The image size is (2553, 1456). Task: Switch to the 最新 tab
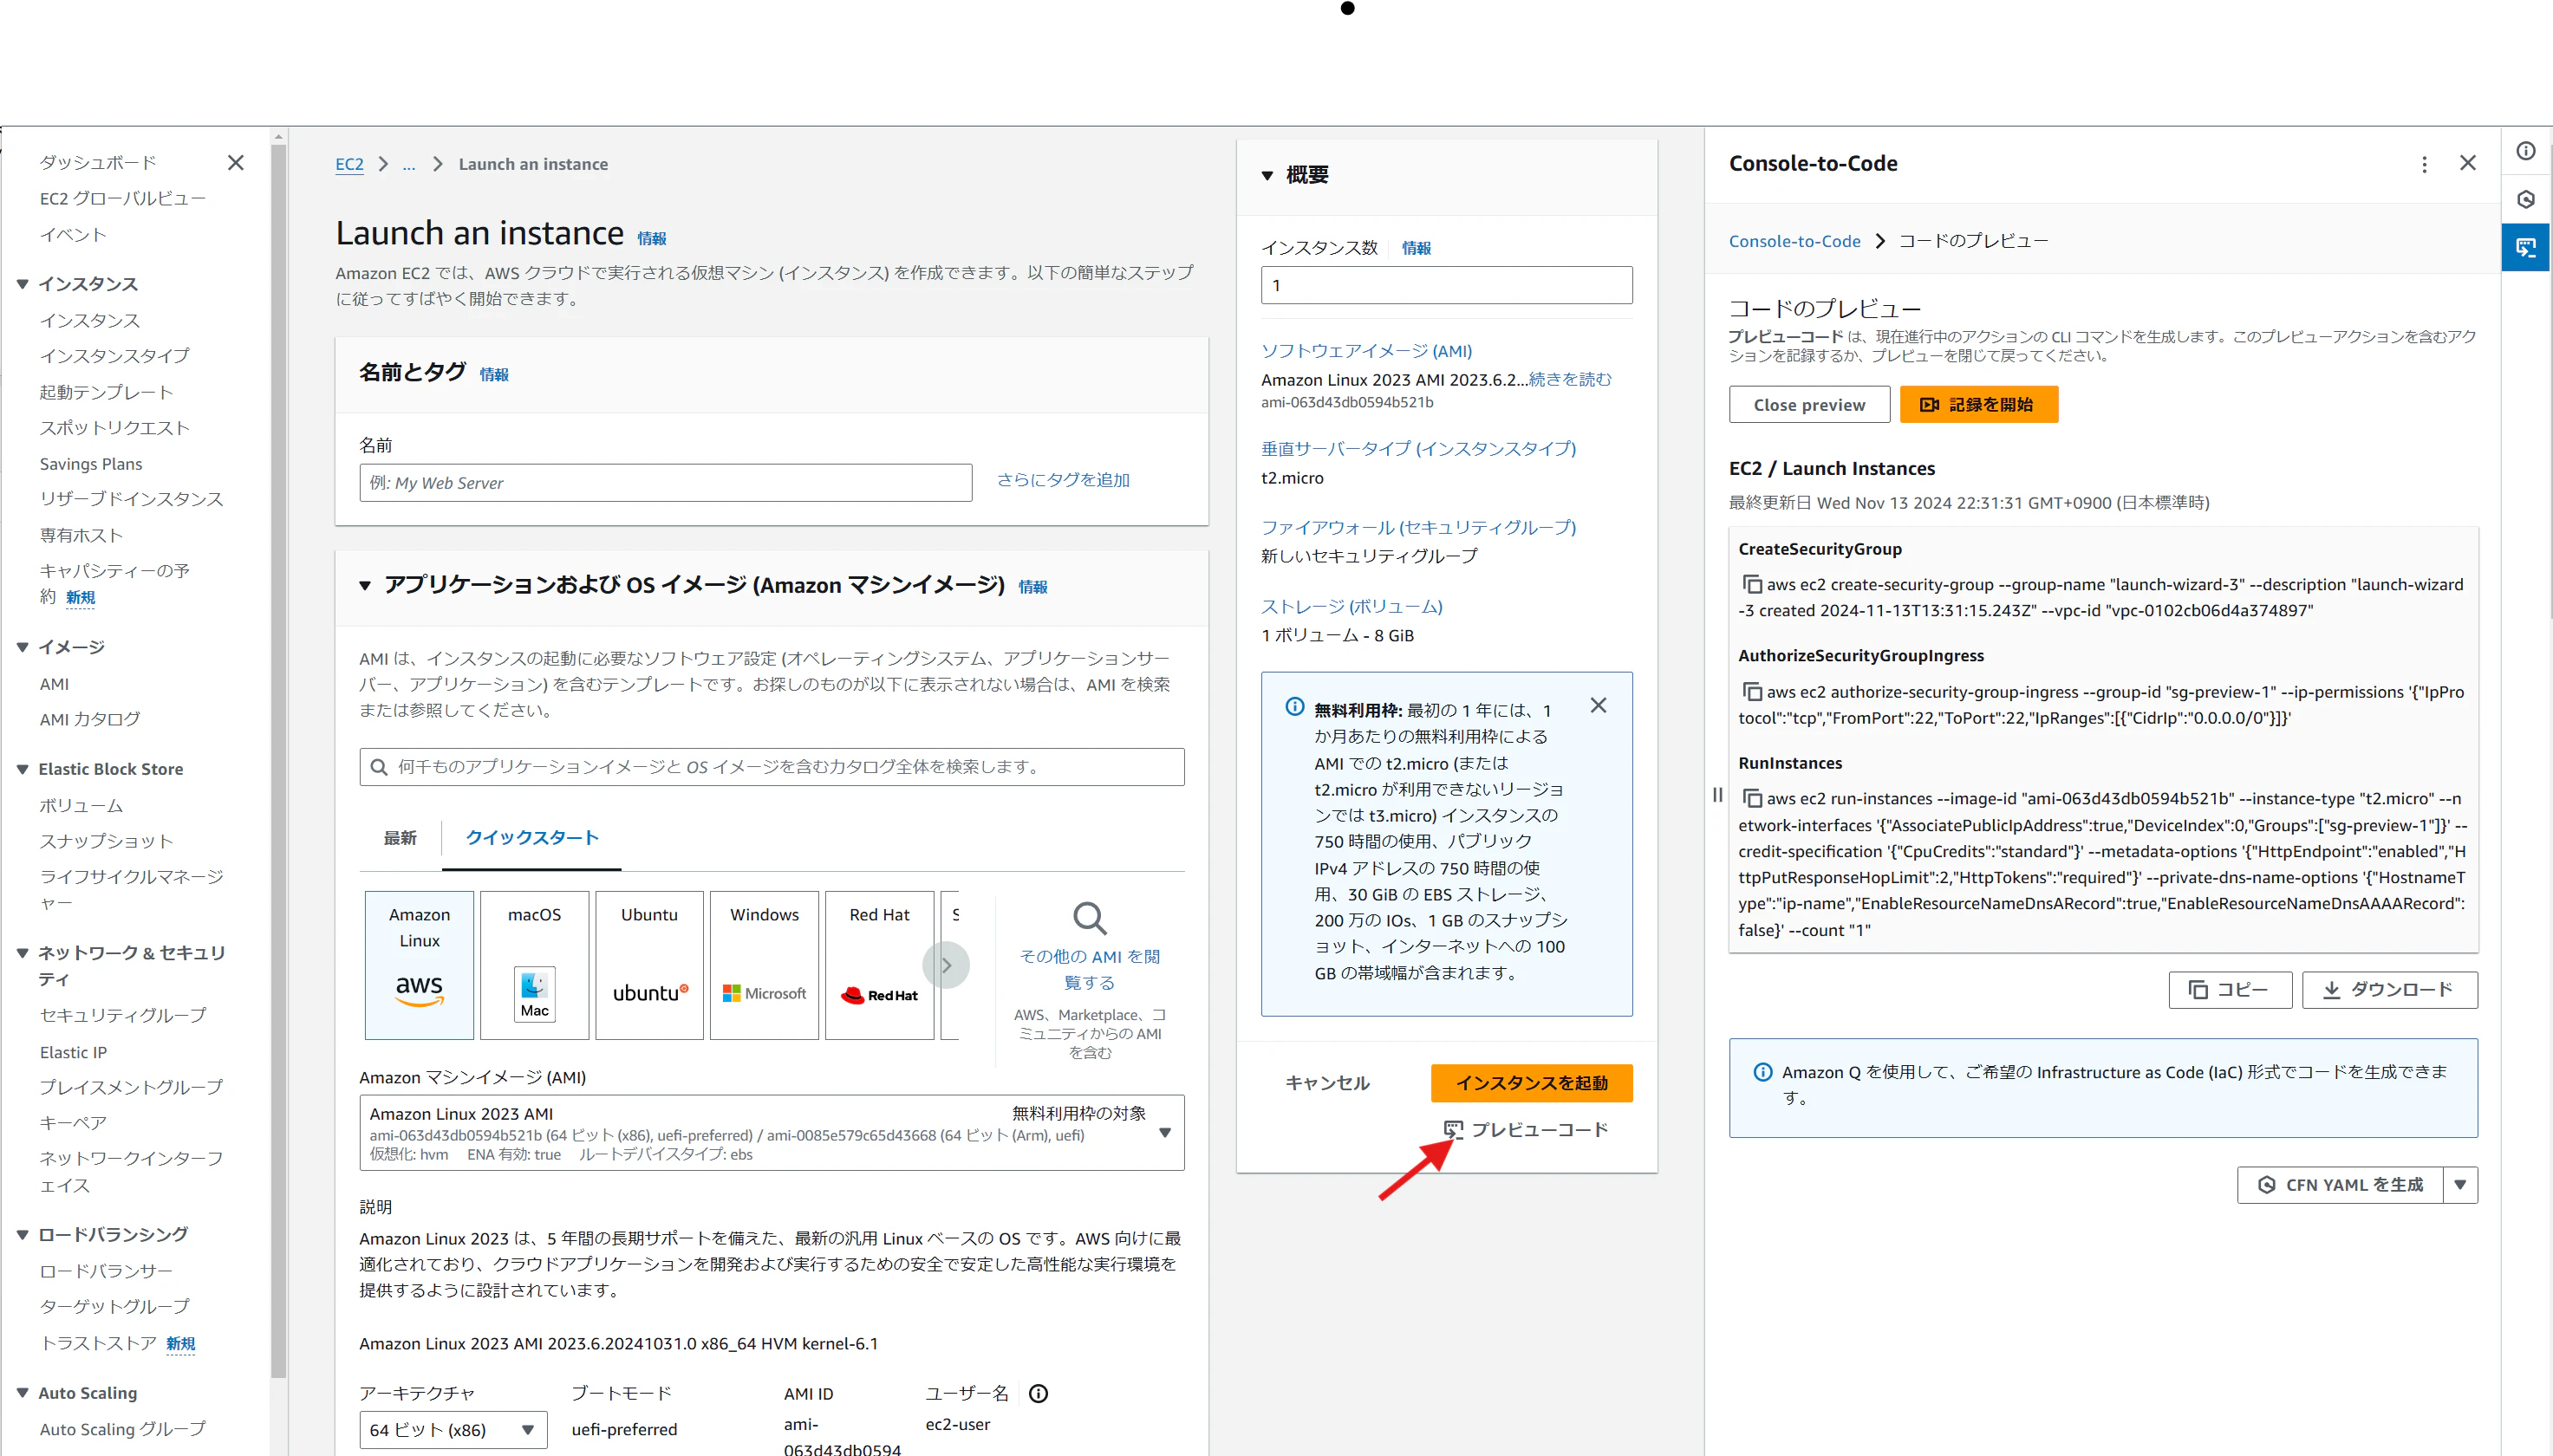tap(400, 838)
